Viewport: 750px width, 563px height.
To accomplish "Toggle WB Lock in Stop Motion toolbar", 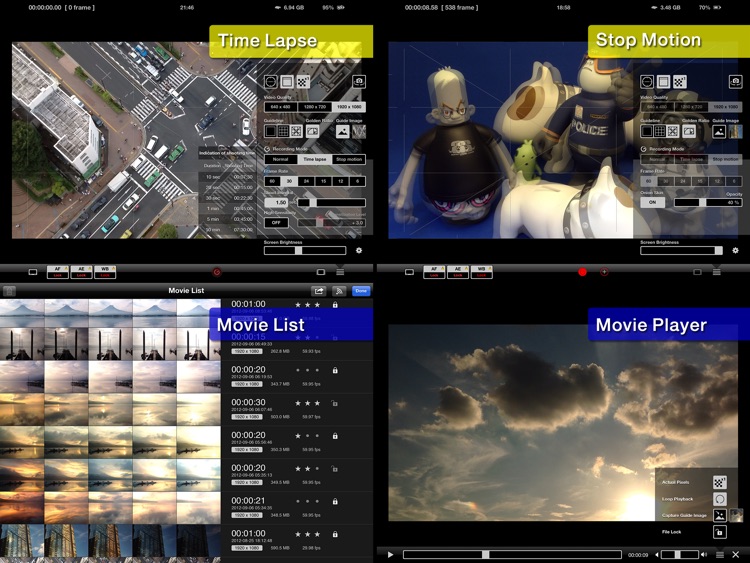I will [x=482, y=272].
